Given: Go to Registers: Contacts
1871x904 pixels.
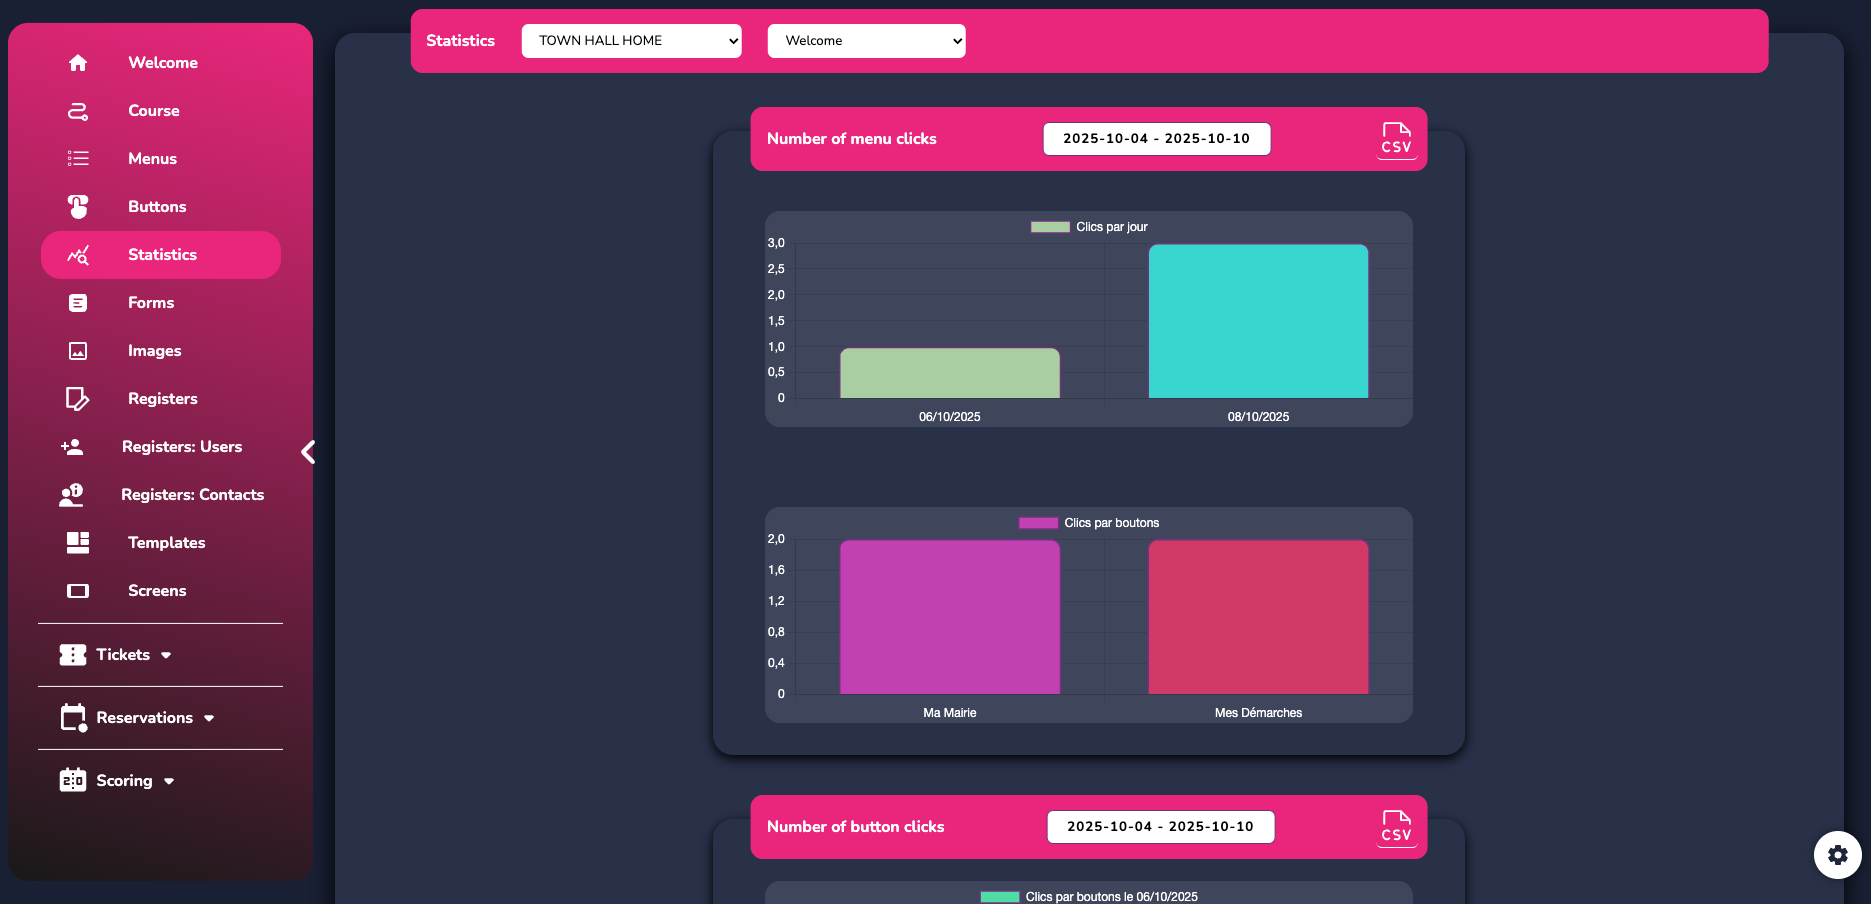Looking at the screenshot, I should [192, 495].
